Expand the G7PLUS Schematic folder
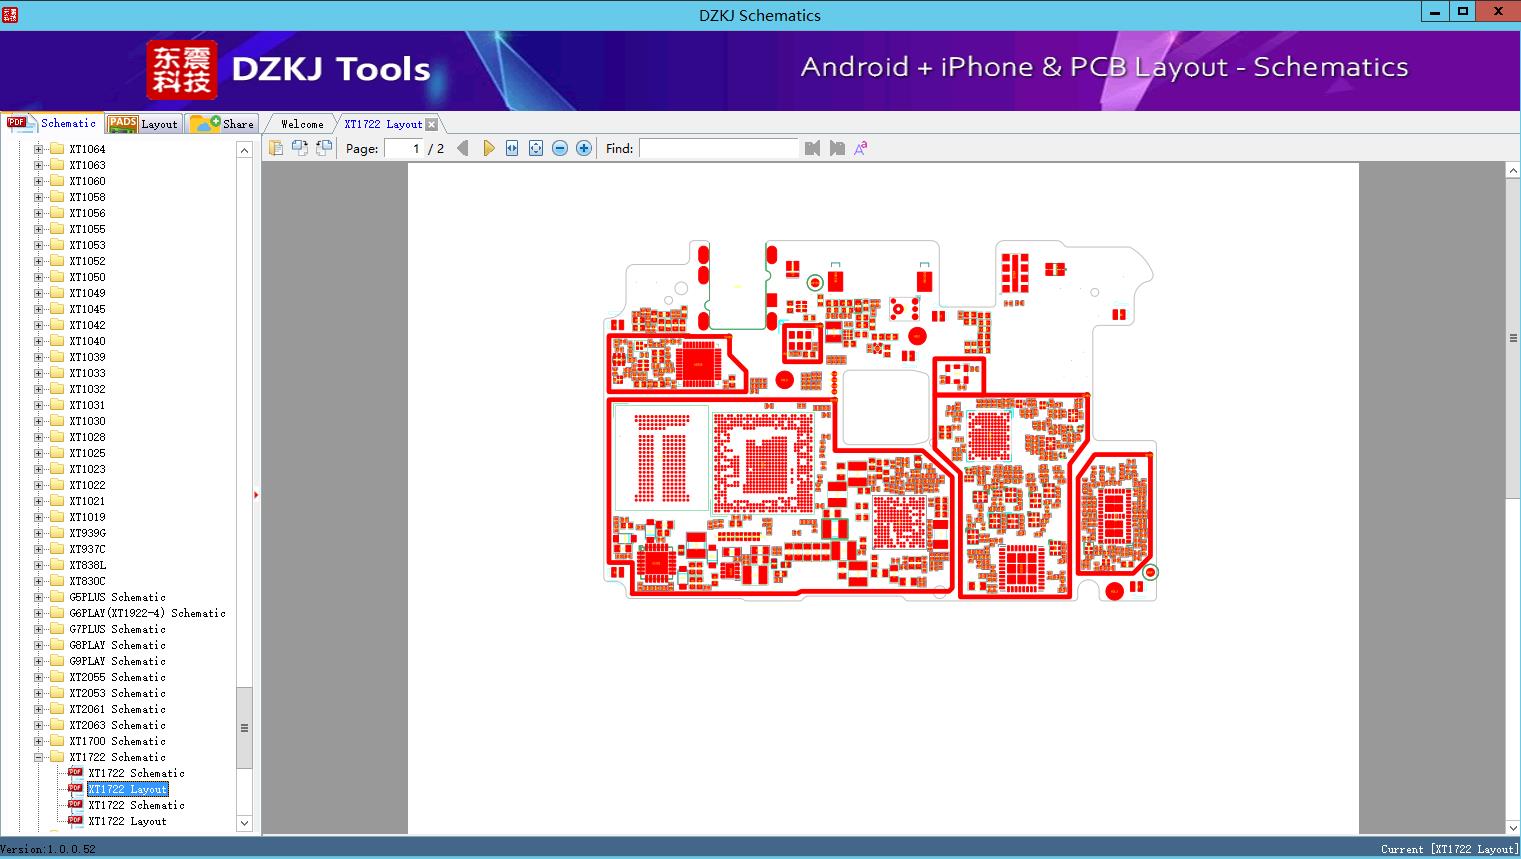The width and height of the screenshot is (1521, 859). (x=39, y=629)
